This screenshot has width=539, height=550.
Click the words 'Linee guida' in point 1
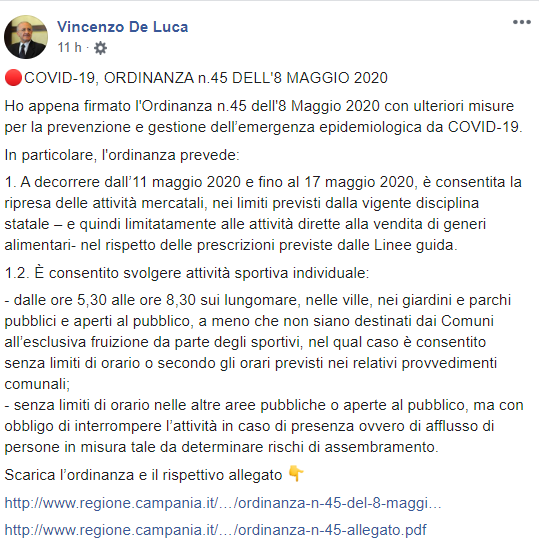pyautogui.click(x=414, y=245)
